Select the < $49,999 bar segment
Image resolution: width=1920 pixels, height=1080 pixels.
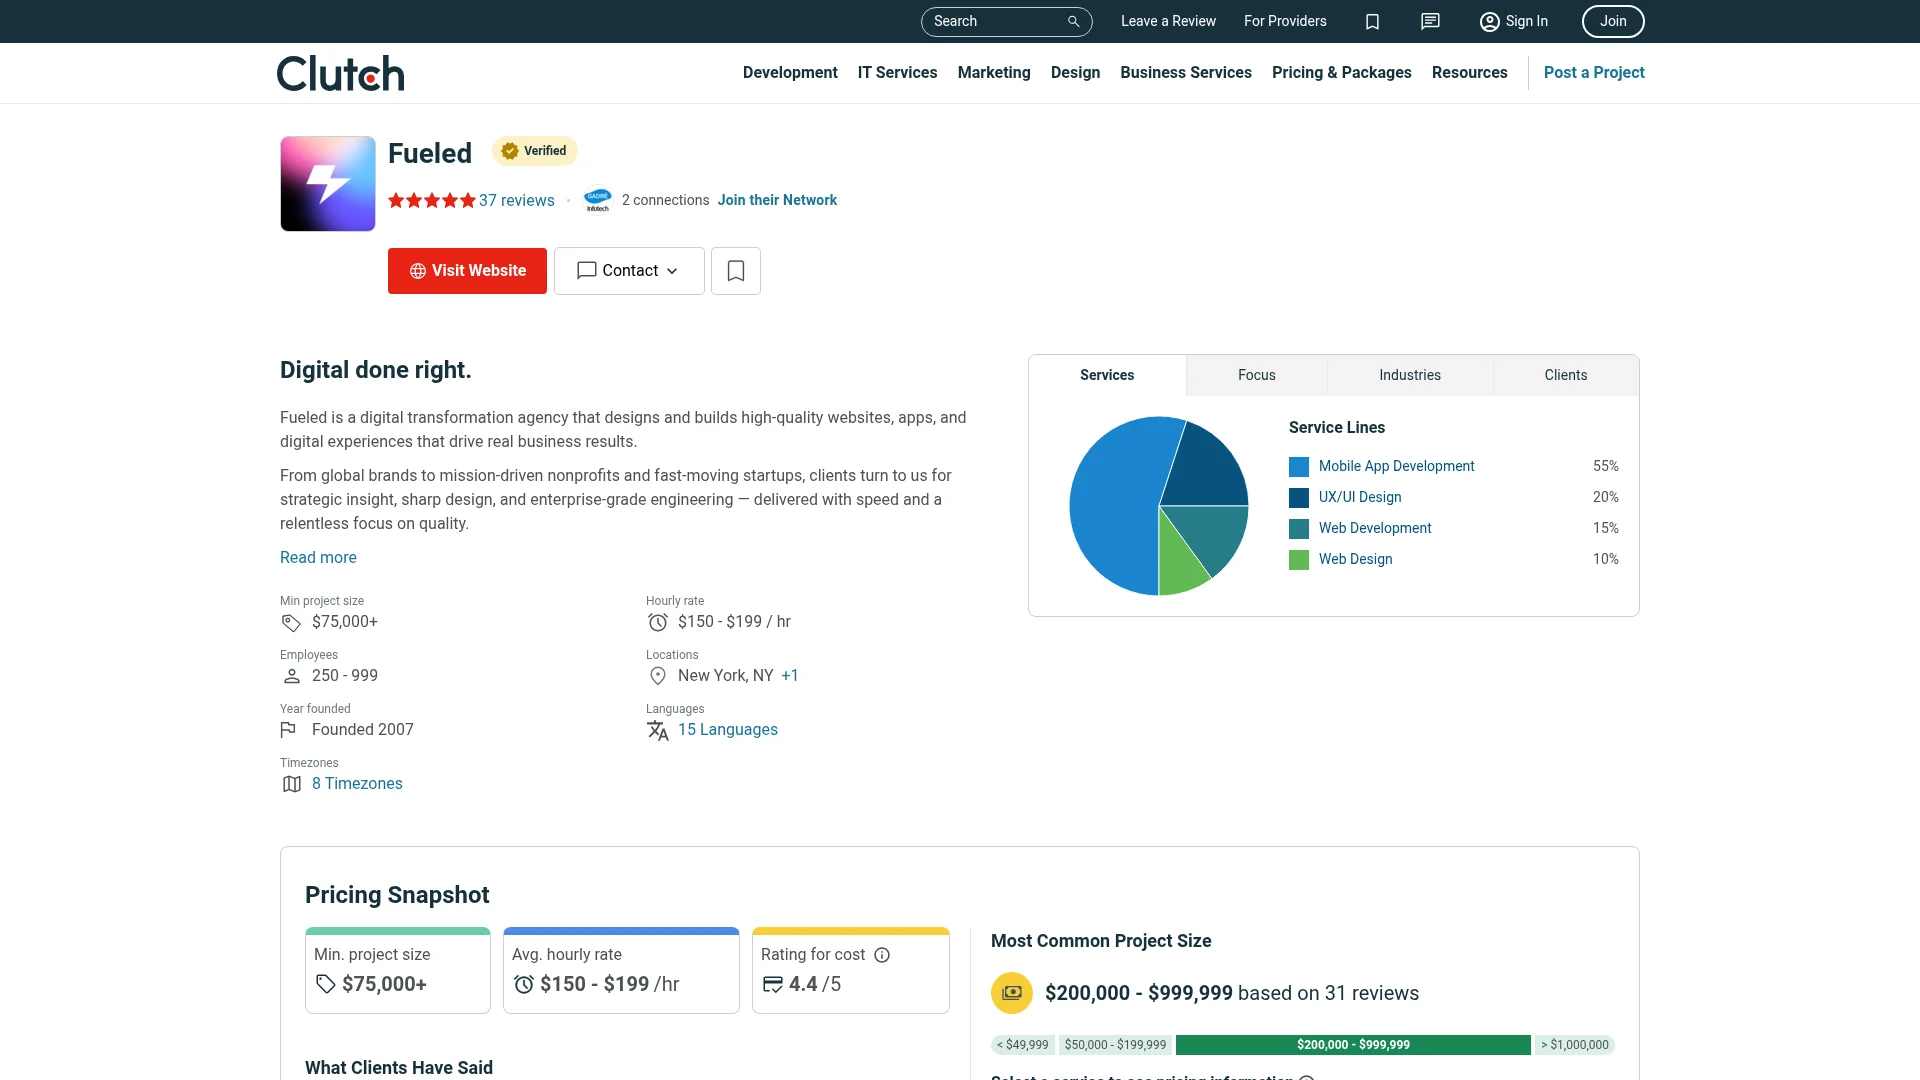click(x=1023, y=1045)
